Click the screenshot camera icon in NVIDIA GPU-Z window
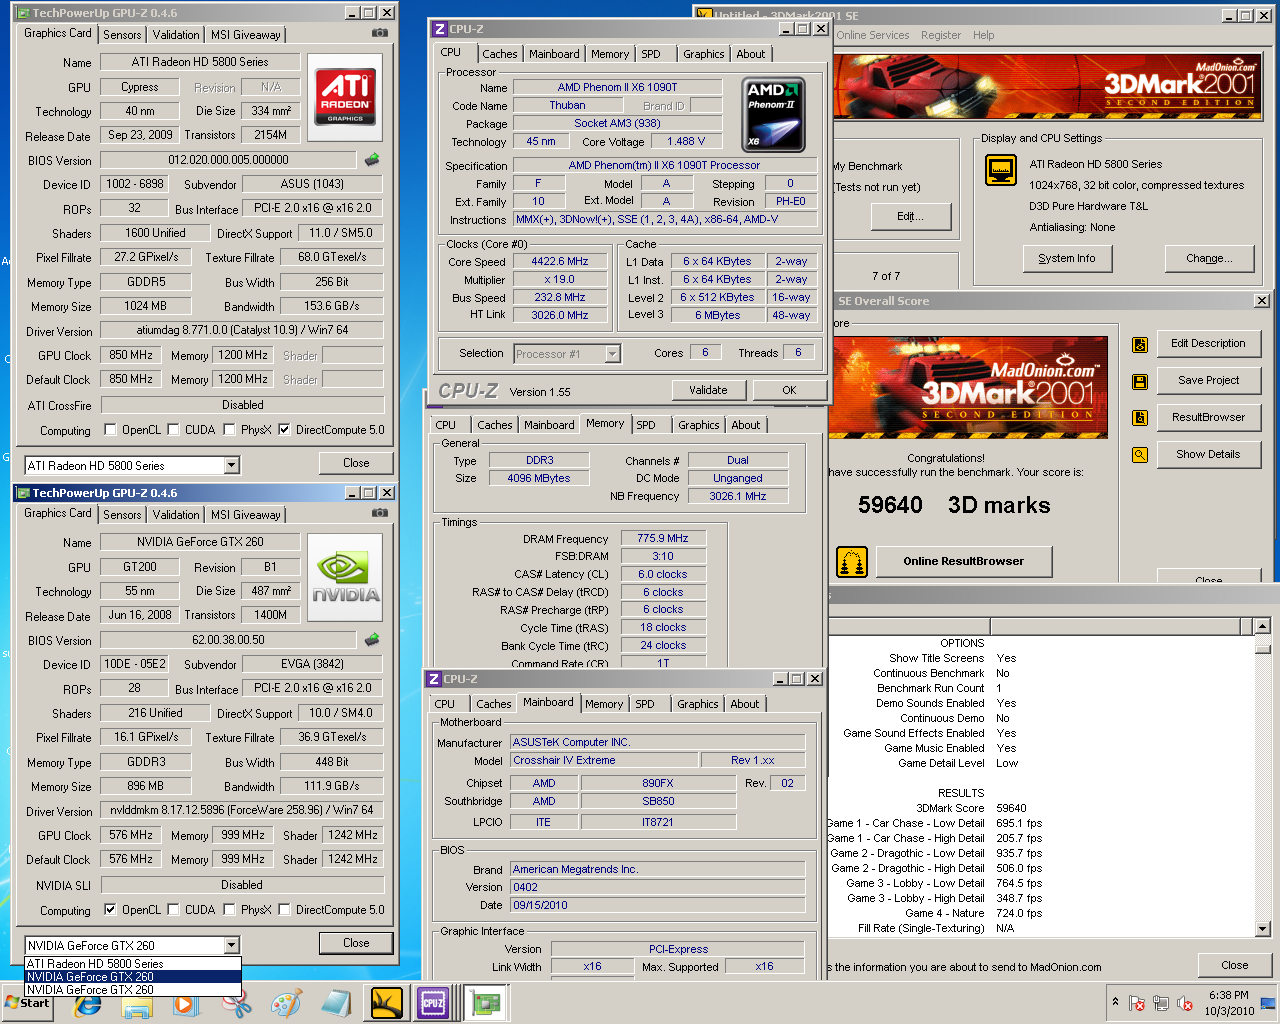Image resolution: width=1280 pixels, height=1024 pixels. coord(379,513)
